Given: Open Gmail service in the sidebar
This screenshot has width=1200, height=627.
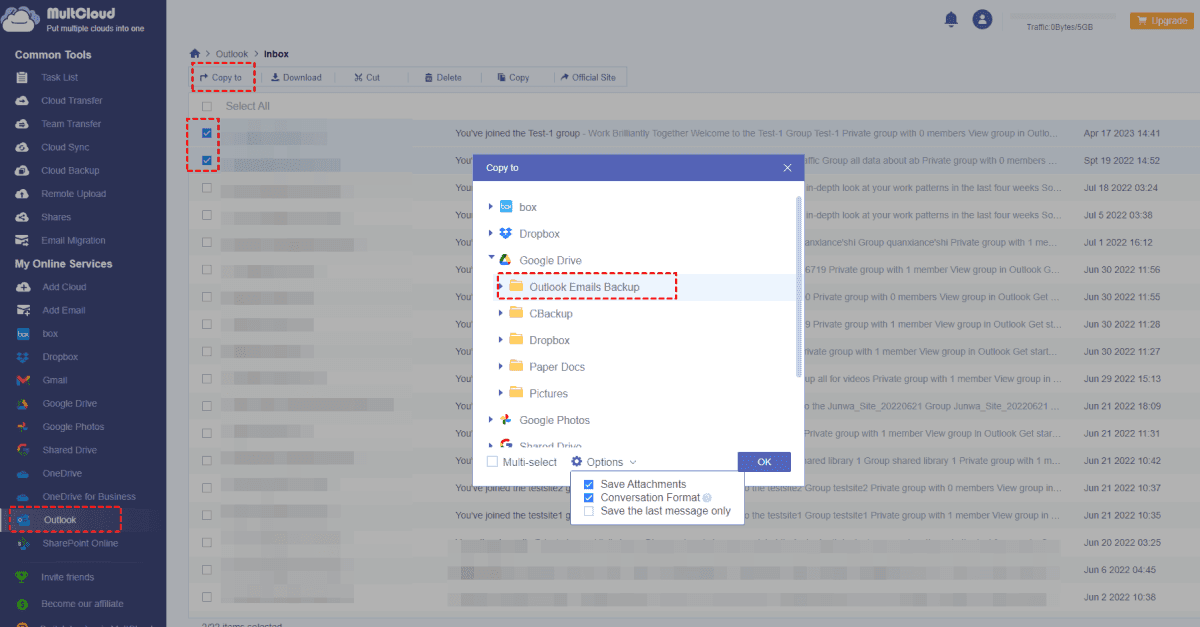Looking at the screenshot, I should pos(55,380).
